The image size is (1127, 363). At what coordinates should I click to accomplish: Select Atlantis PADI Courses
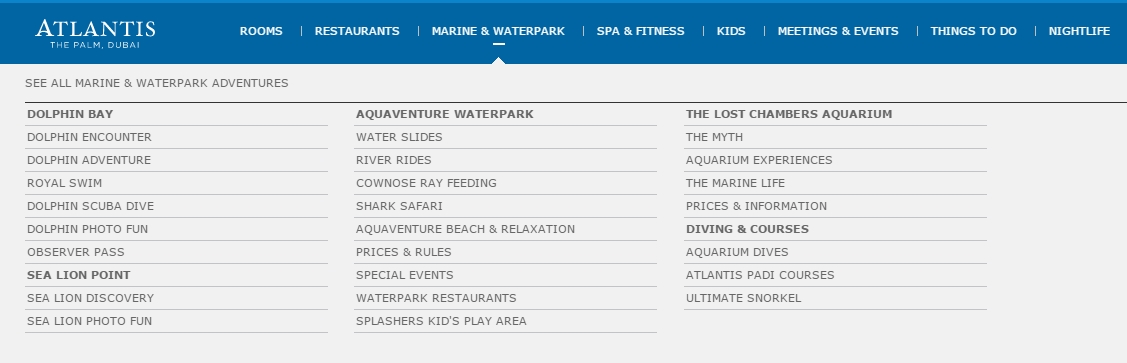760,275
